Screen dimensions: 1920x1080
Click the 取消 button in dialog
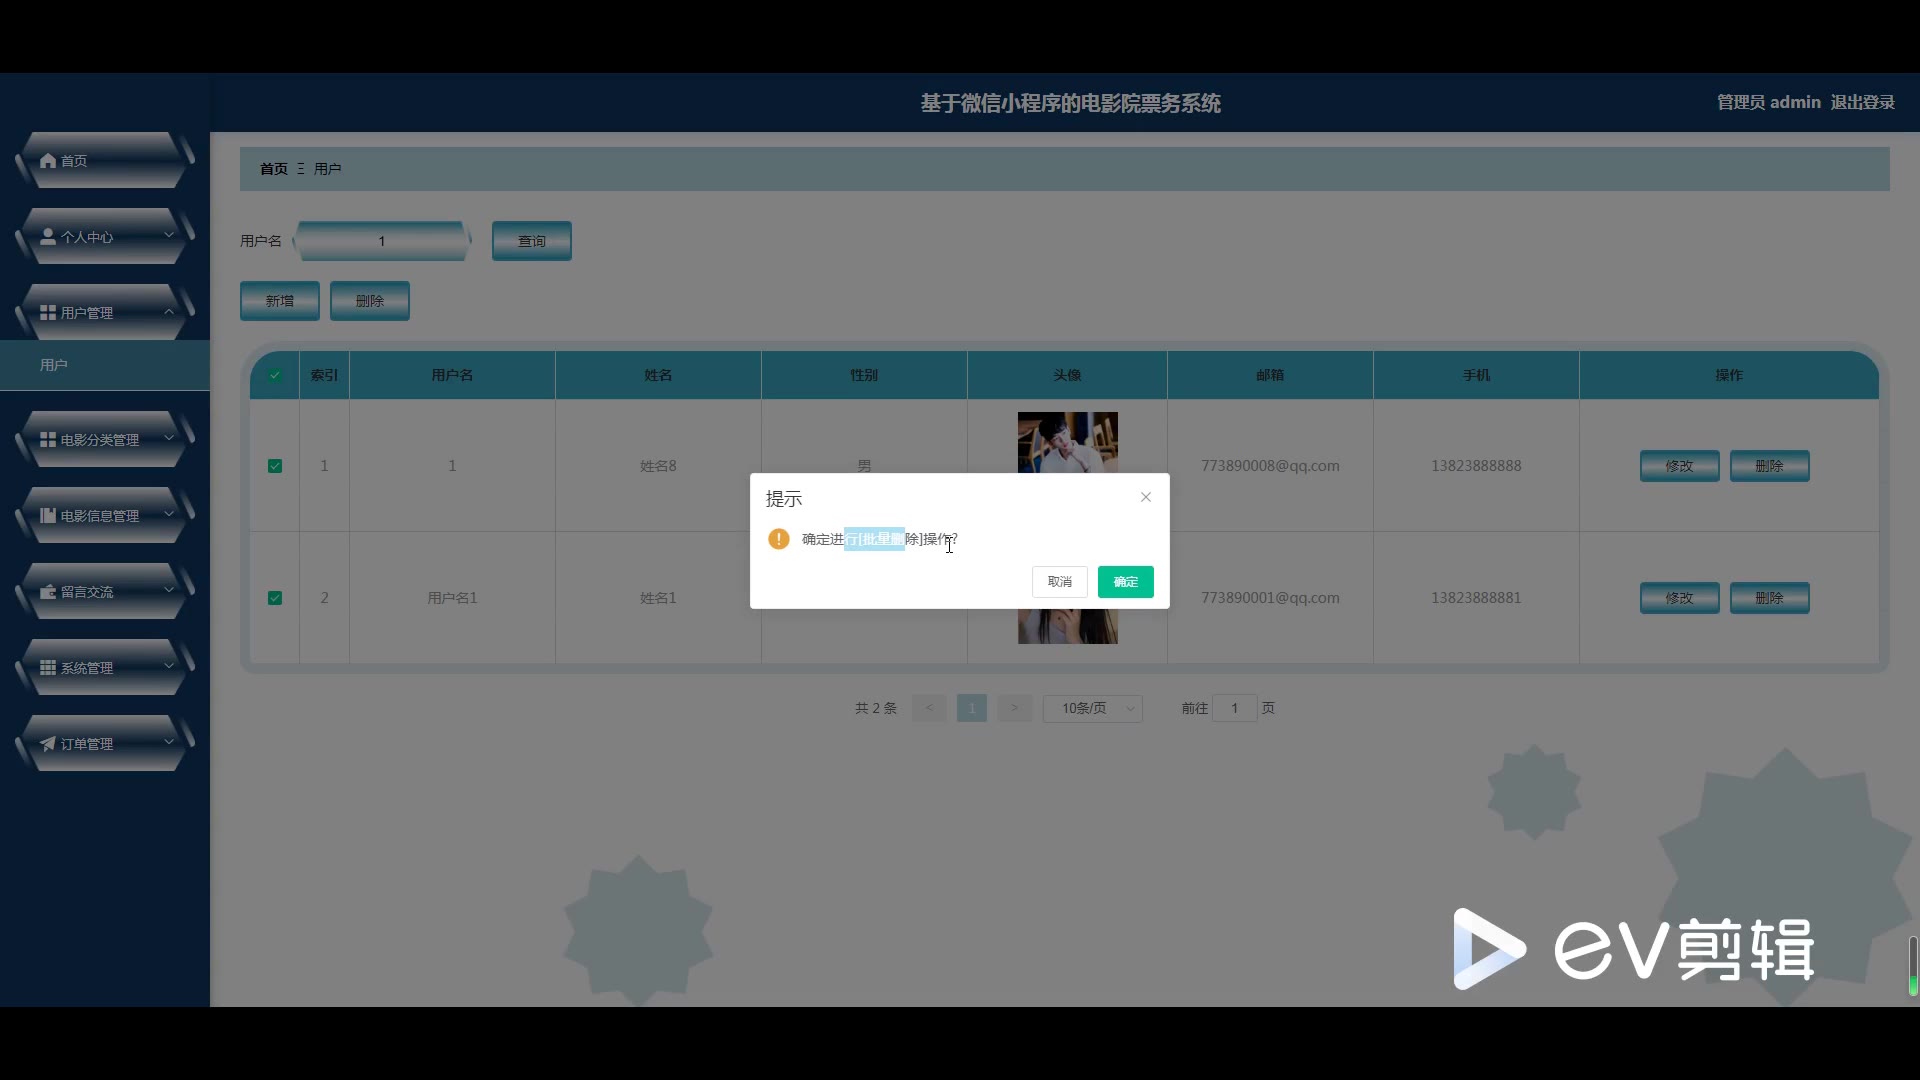click(x=1059, y=582)
